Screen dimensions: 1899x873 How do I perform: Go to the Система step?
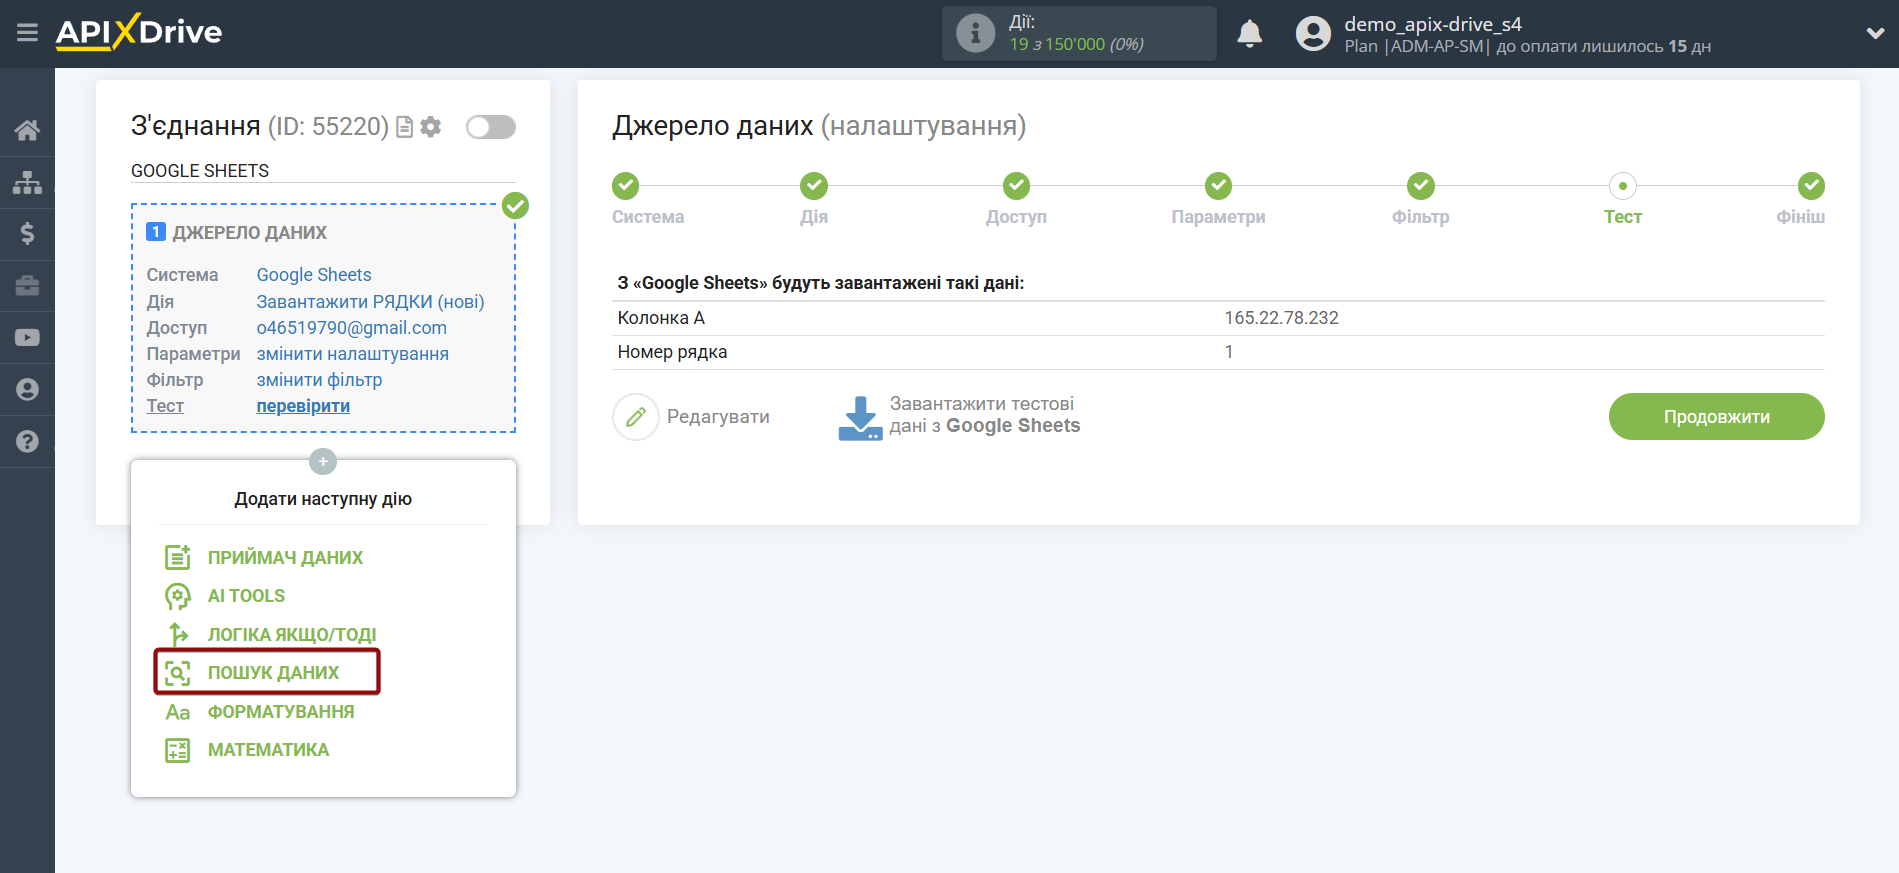pos(626,186)
